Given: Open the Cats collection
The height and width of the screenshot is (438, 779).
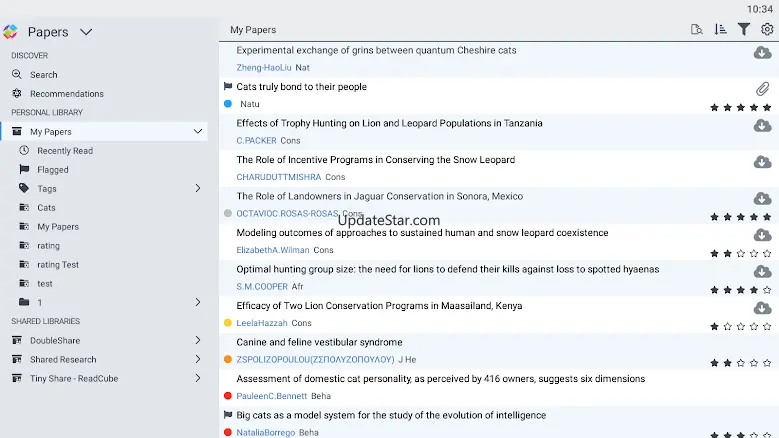Looking at the screenshot, I should [x=46, y=208].
